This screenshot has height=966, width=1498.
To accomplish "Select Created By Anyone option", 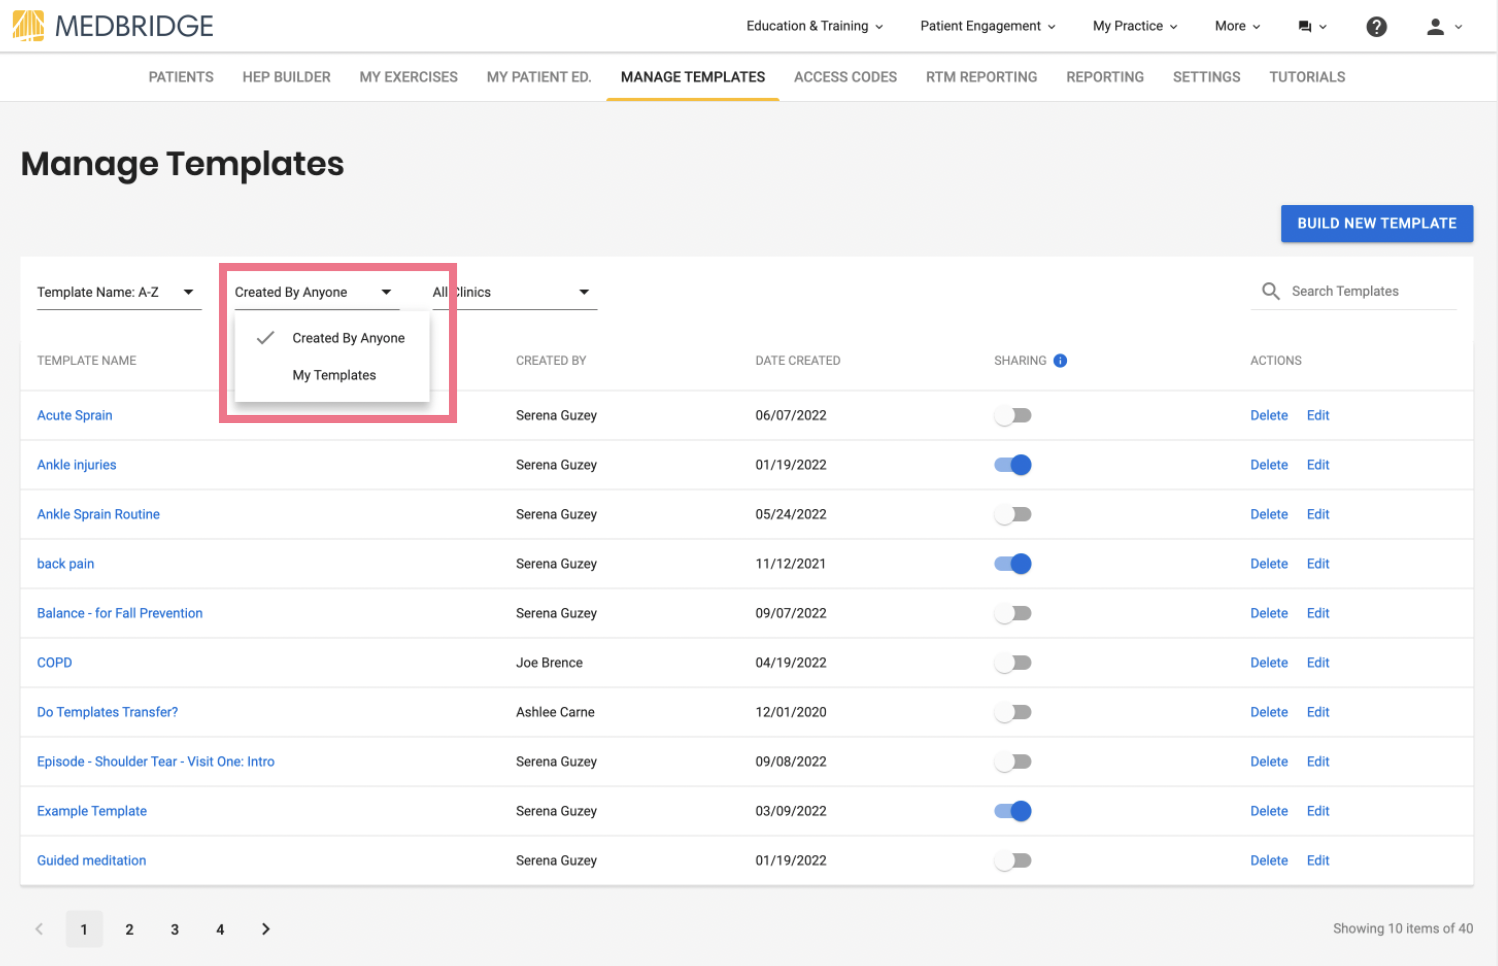I will tap(332, 338).
